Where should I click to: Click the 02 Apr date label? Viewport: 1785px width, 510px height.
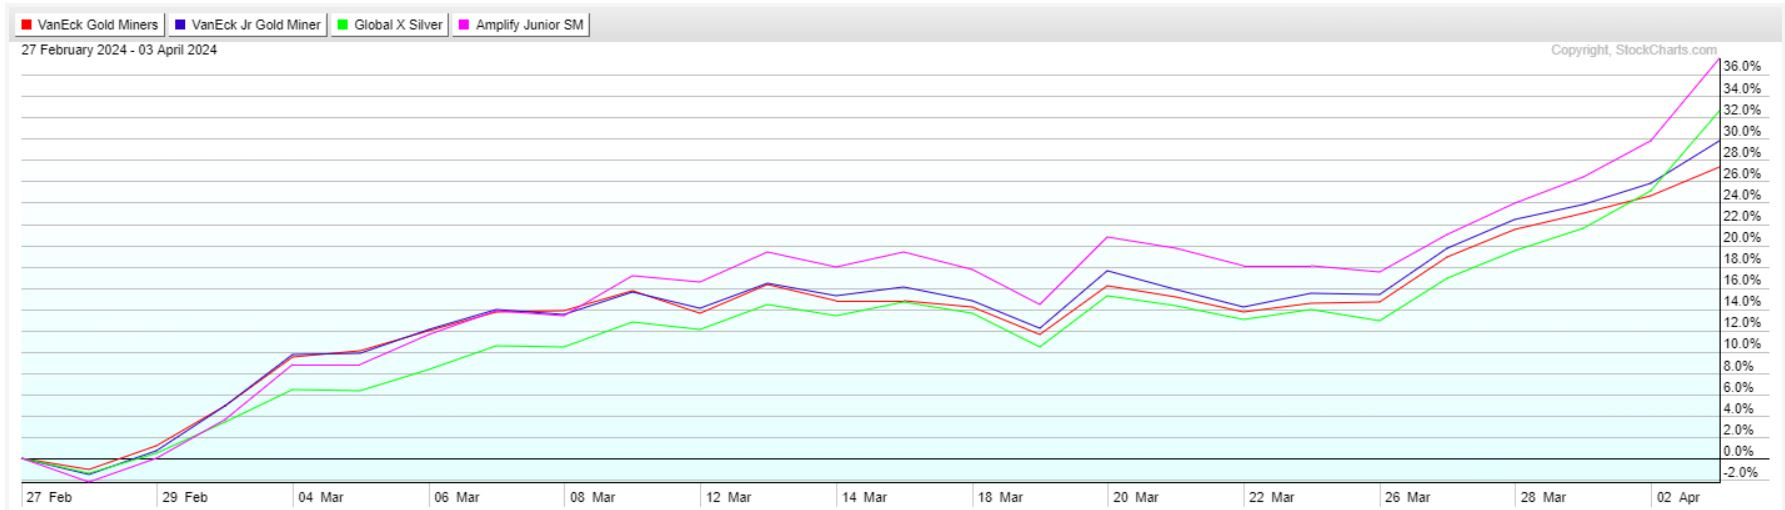[x=1679, y=497]
